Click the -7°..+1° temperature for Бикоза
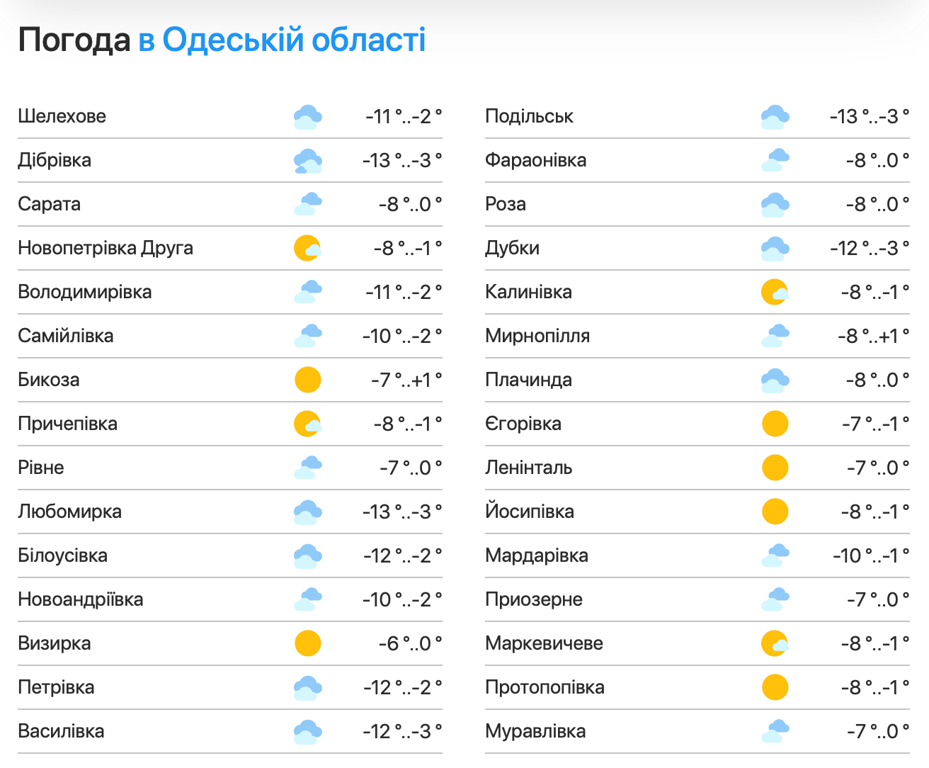 click(404, 380)
